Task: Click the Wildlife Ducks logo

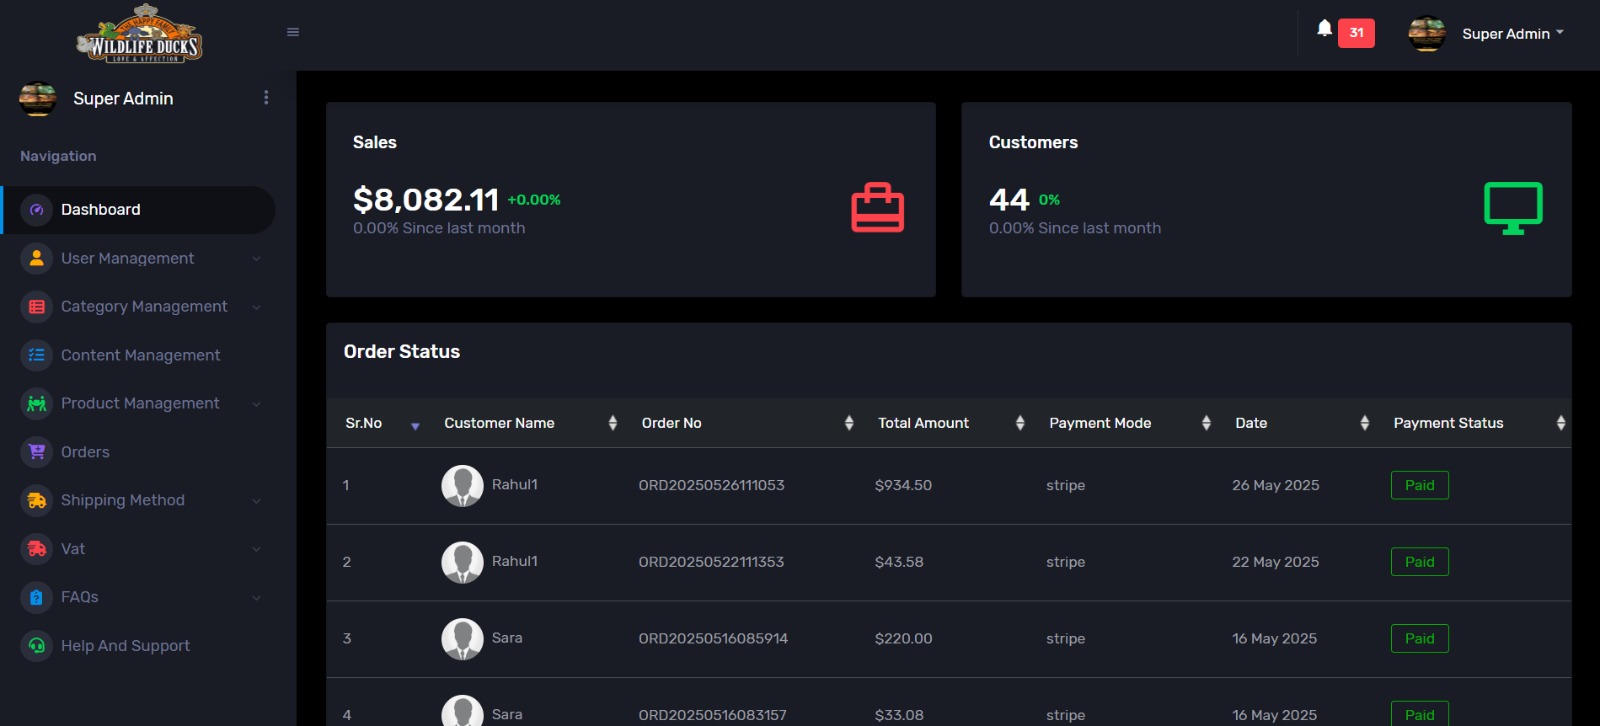Action: point(140,35)
